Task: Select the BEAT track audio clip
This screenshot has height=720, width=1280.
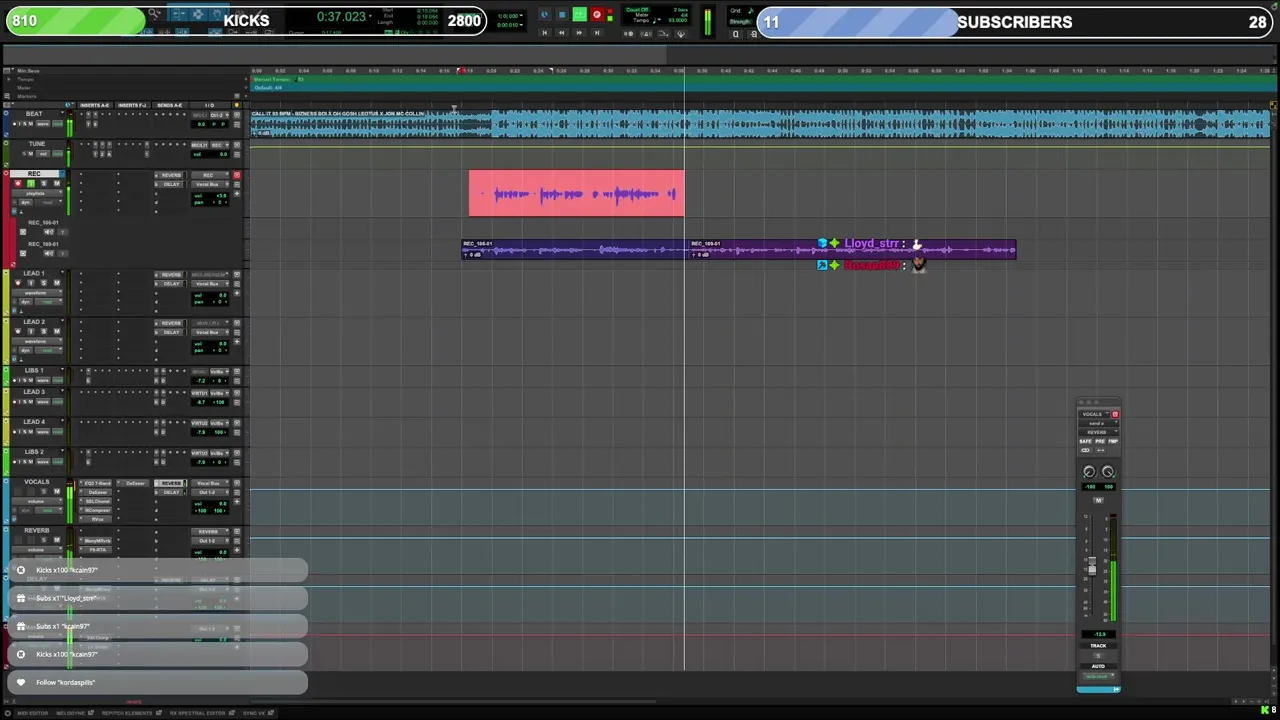Action: (760, 123)
